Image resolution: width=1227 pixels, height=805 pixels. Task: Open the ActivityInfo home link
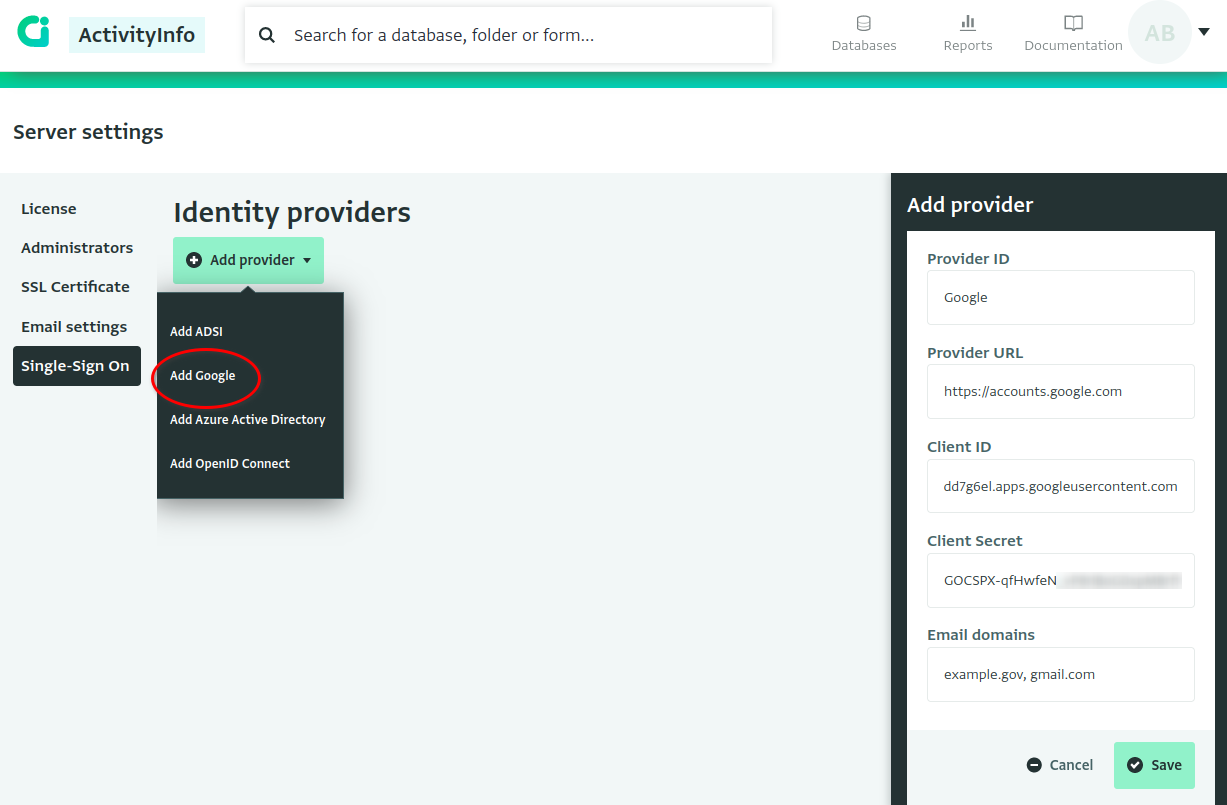coord(137,35)
